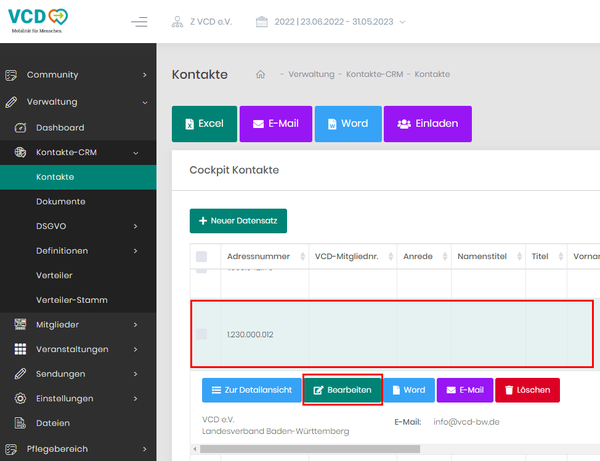Click the horizontal table scrollbar thumb

[x=310, y=449]
